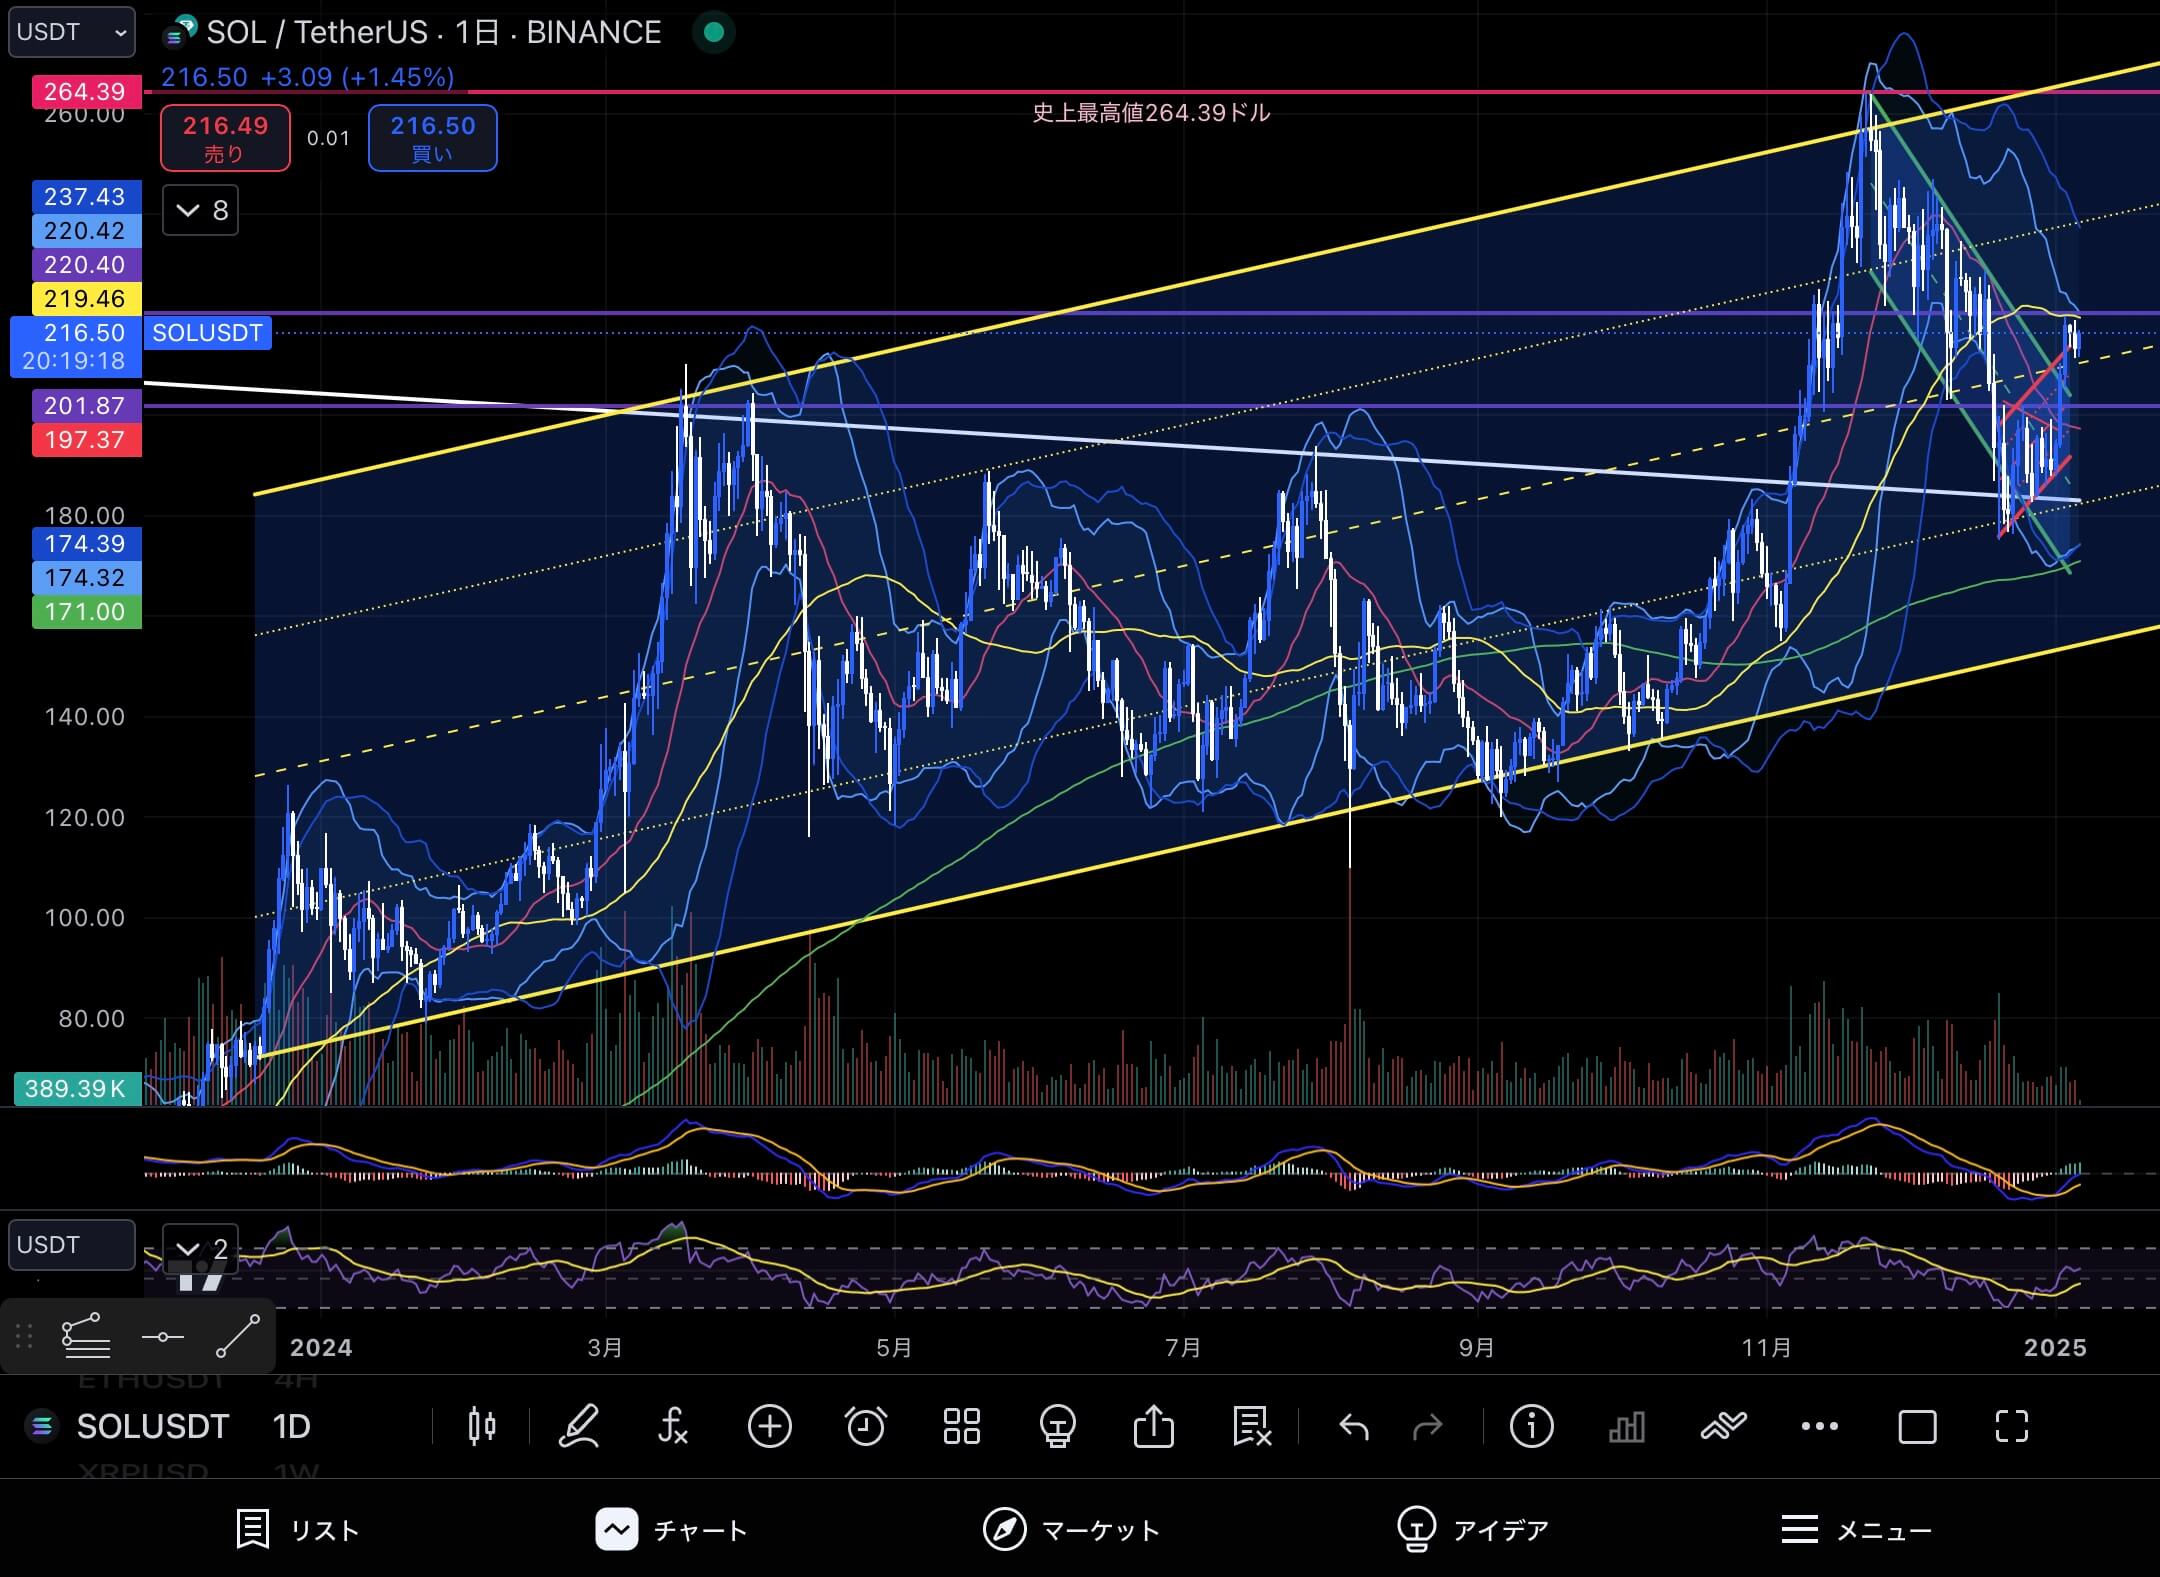The image size is (2160, 1577).
Task: Open the メニュー tab
Action: pyautogui.click(x=1856, y=1530)
